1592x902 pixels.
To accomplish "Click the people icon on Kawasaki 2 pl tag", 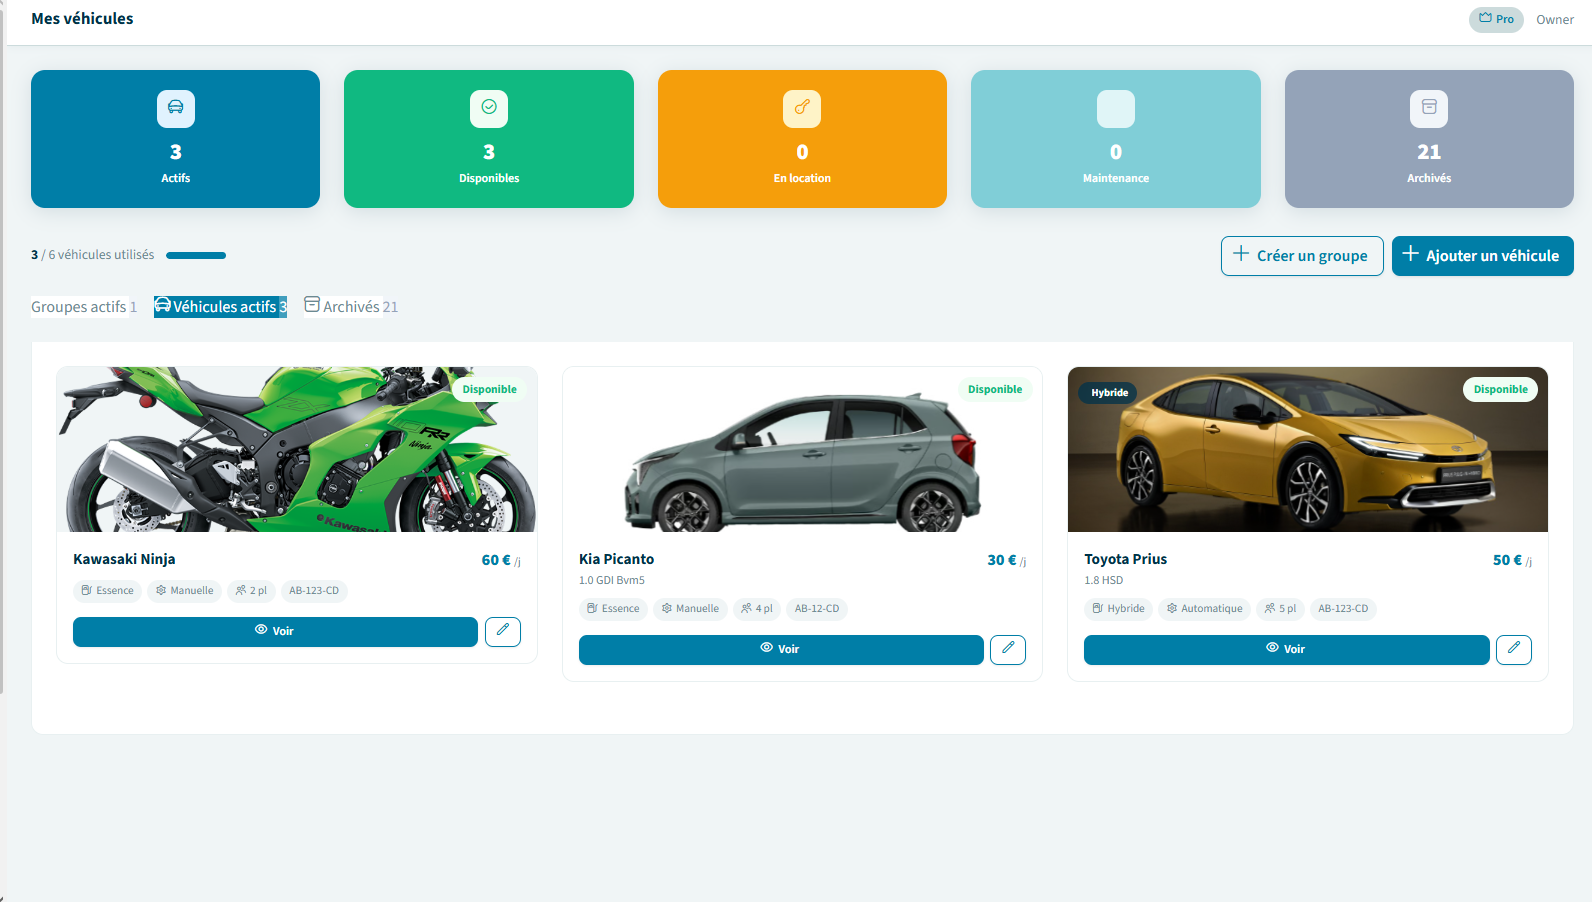I will [x=241, y=590].
